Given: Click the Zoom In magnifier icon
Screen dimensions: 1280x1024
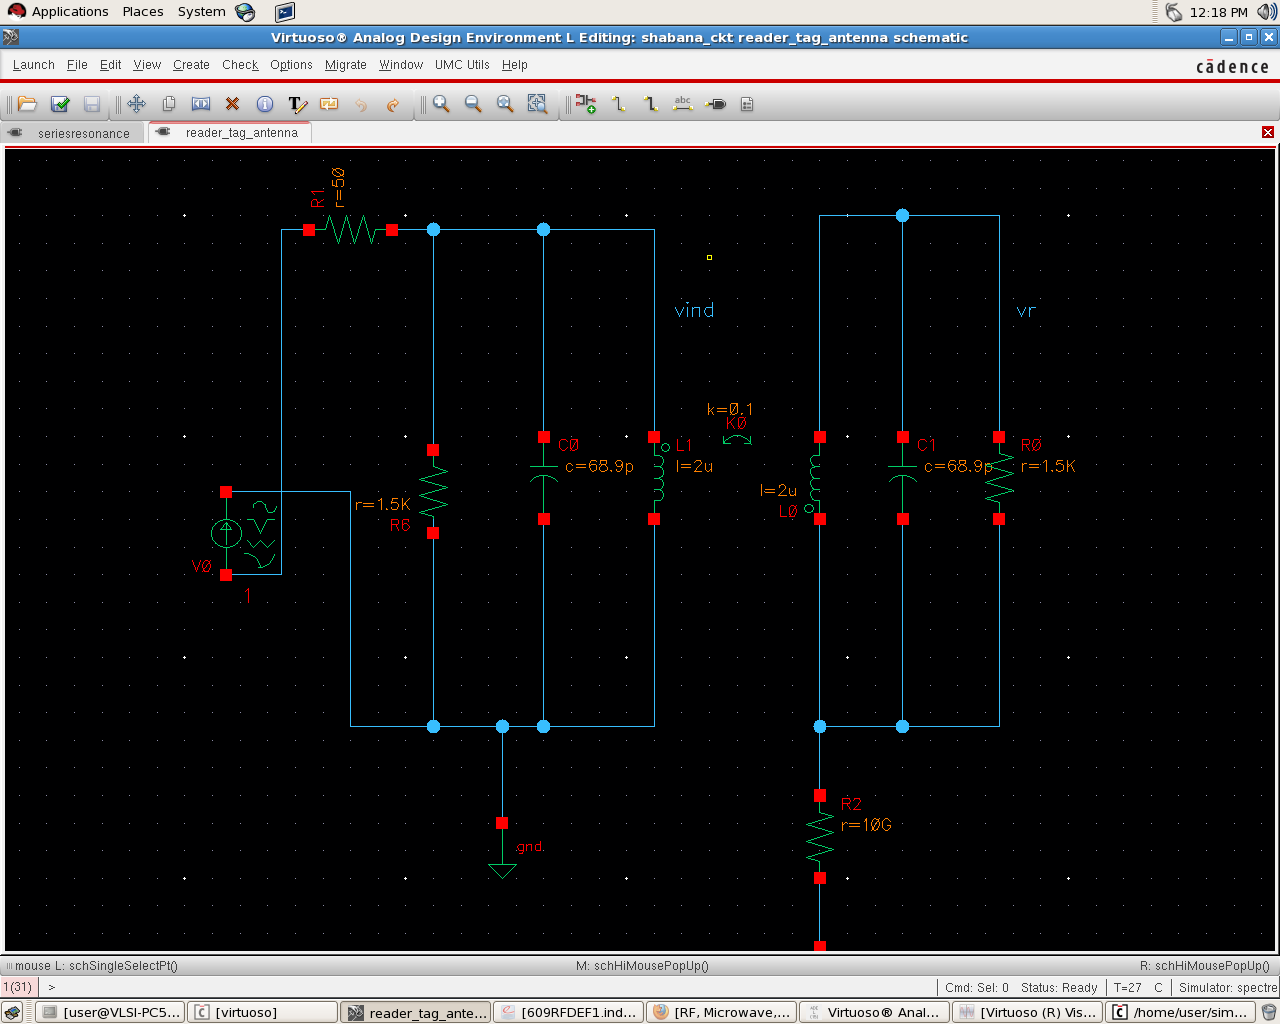Looking at the screenshot, I should pos(441,104).
